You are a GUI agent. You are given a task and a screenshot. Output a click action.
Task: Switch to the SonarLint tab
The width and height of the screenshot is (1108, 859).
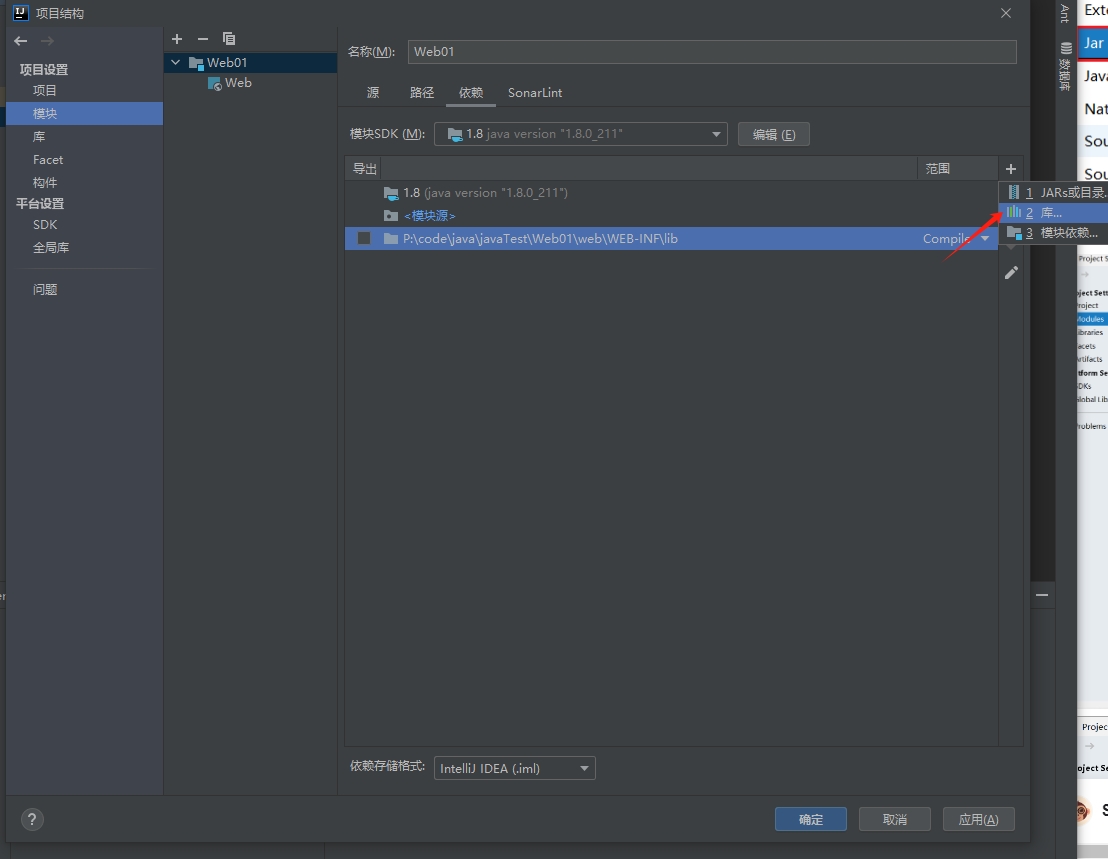point(535,93)
